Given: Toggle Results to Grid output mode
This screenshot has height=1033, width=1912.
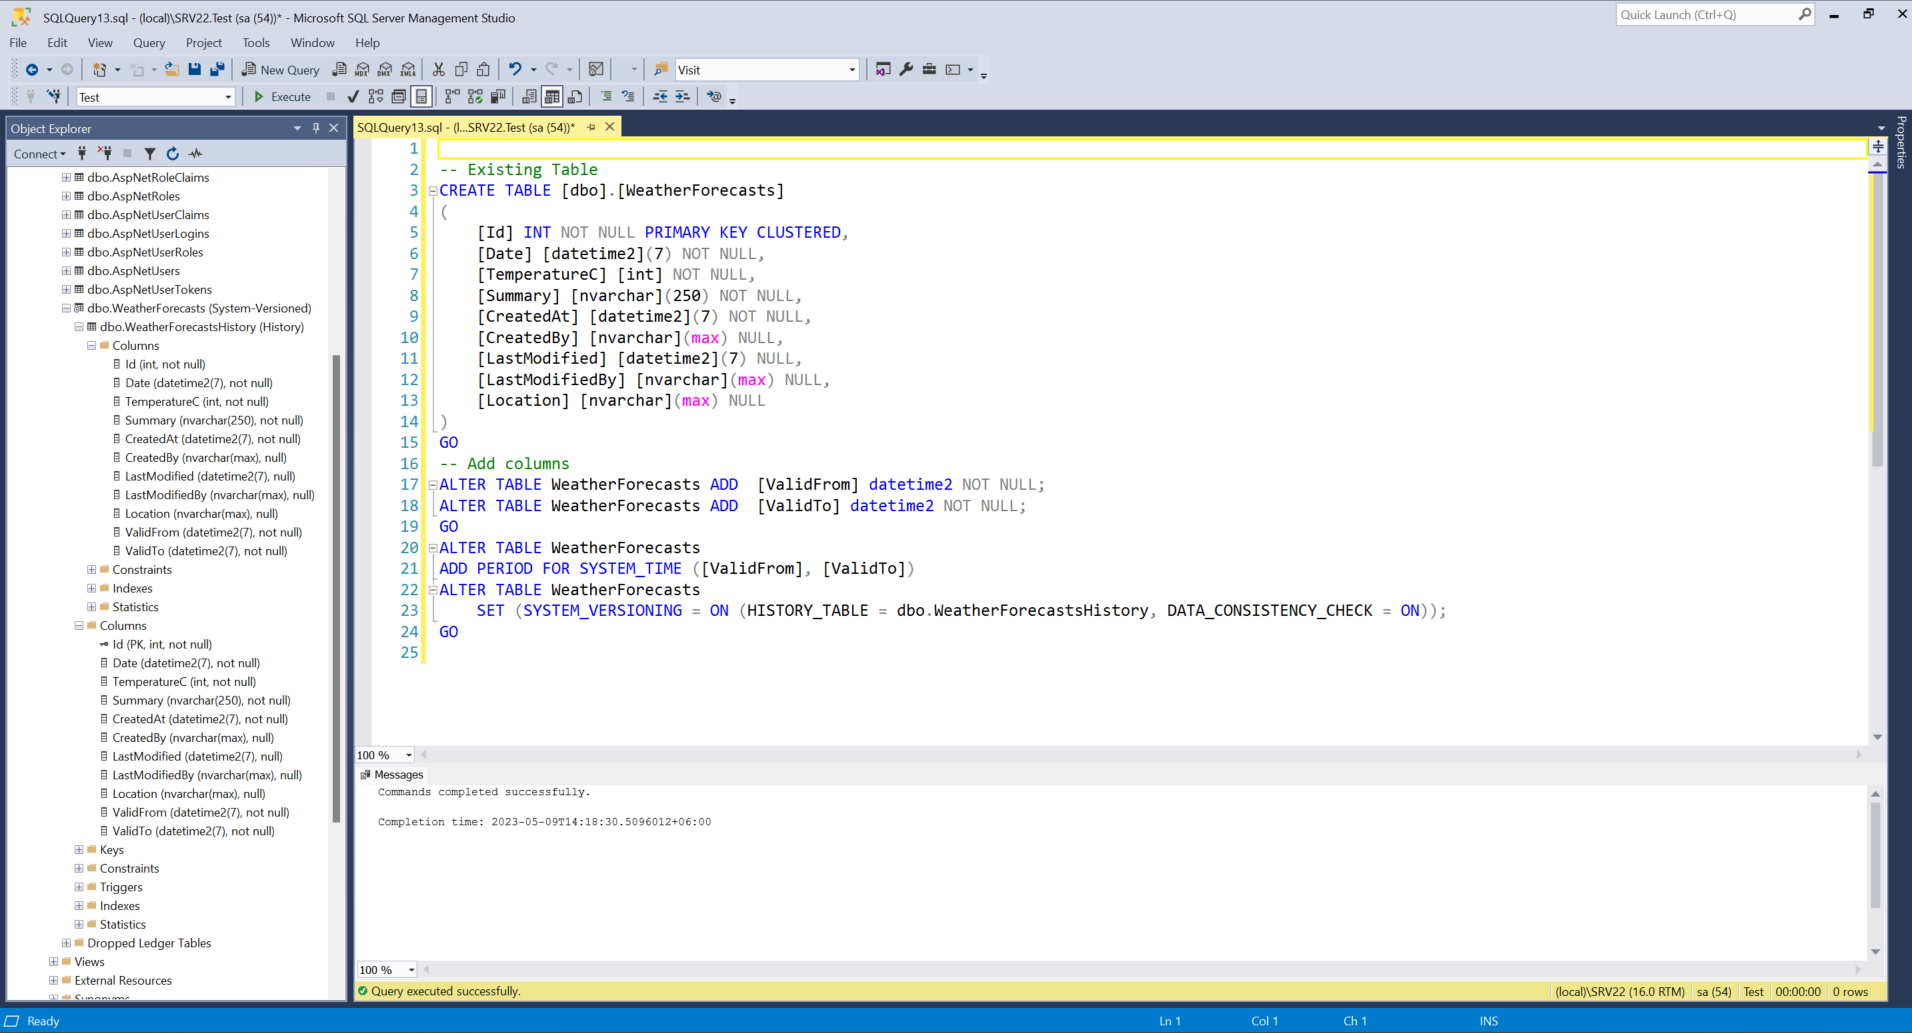Looking at the screenshot, I should click(x=552, y=96).
